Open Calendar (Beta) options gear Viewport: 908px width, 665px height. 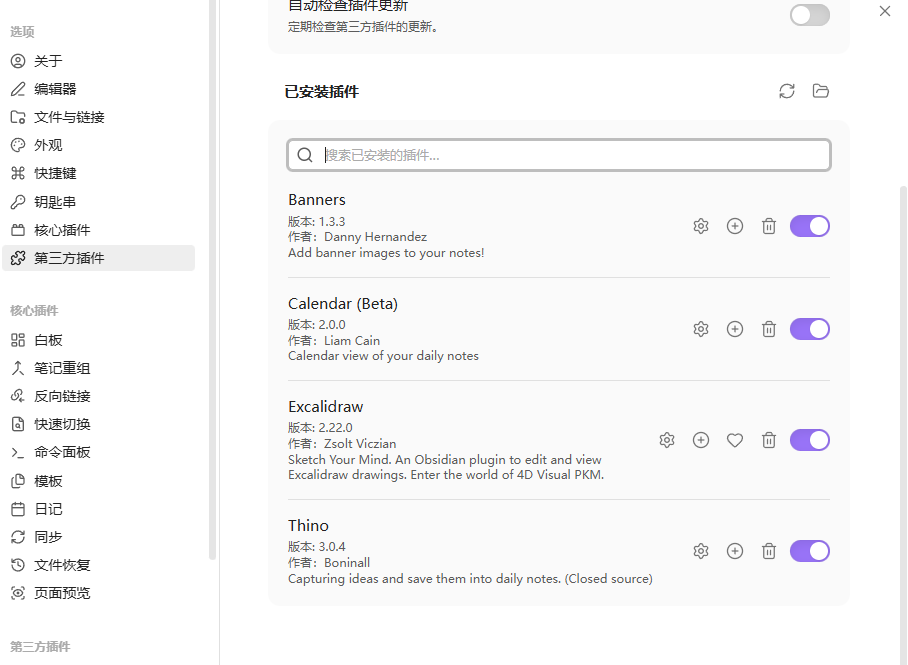point(701,329)
